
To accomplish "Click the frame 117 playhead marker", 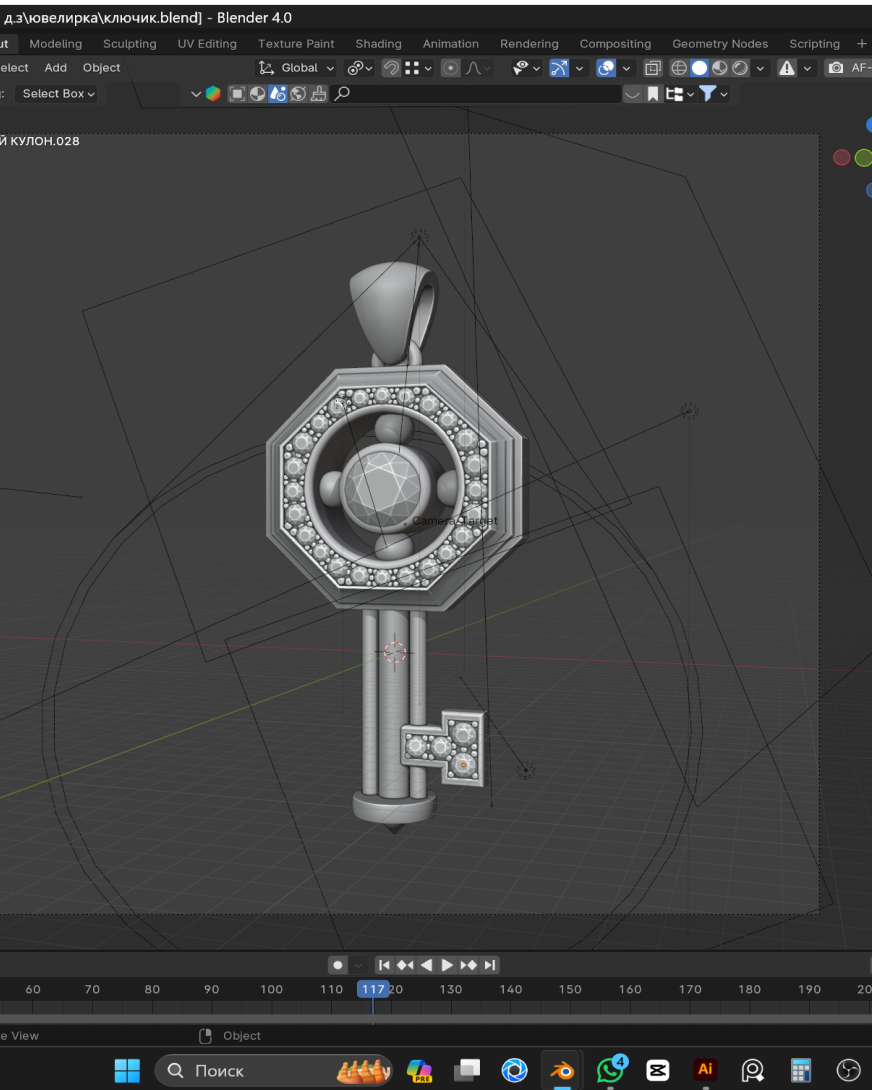I will (373, 989).
